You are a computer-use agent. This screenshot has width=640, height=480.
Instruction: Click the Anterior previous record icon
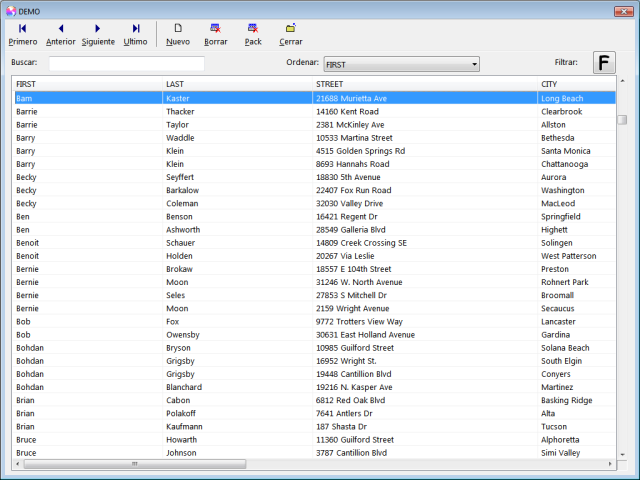(x=60, y=34)
